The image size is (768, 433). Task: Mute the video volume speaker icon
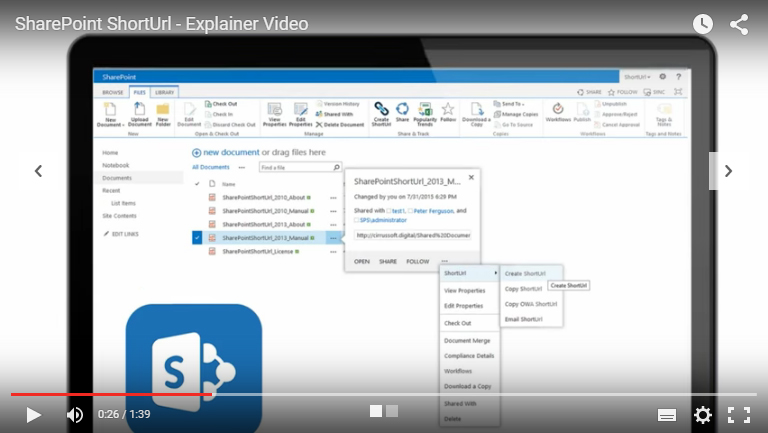coord(75,415)
